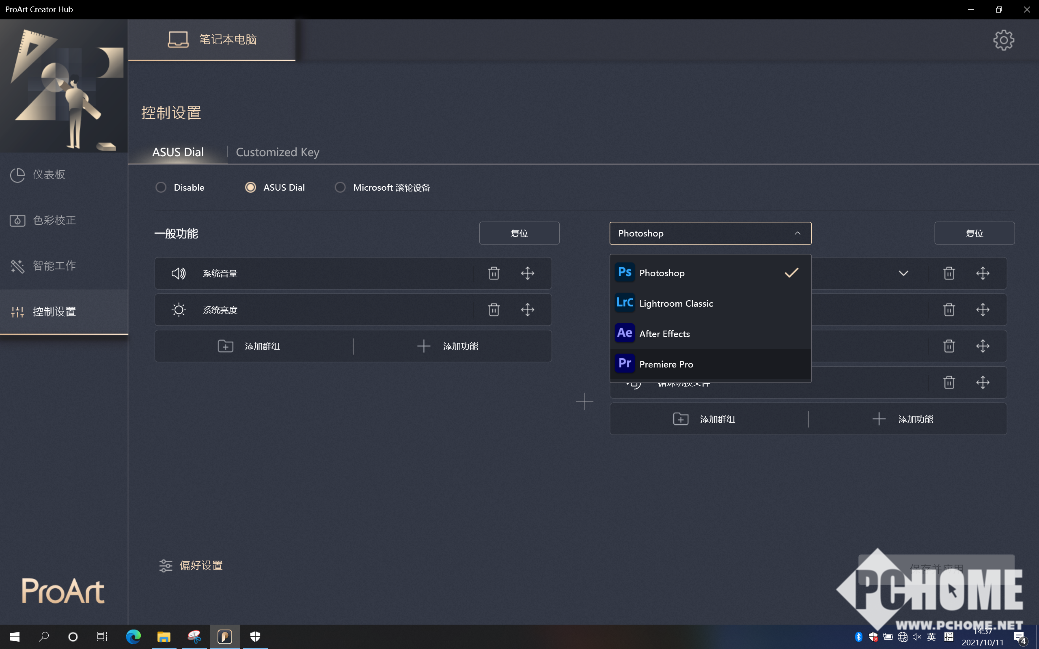Image resolution: width=1039 pixels, height=649 pixels.
Task: Click 复位 reset beside 一般功能
Action: pos(520,233)
